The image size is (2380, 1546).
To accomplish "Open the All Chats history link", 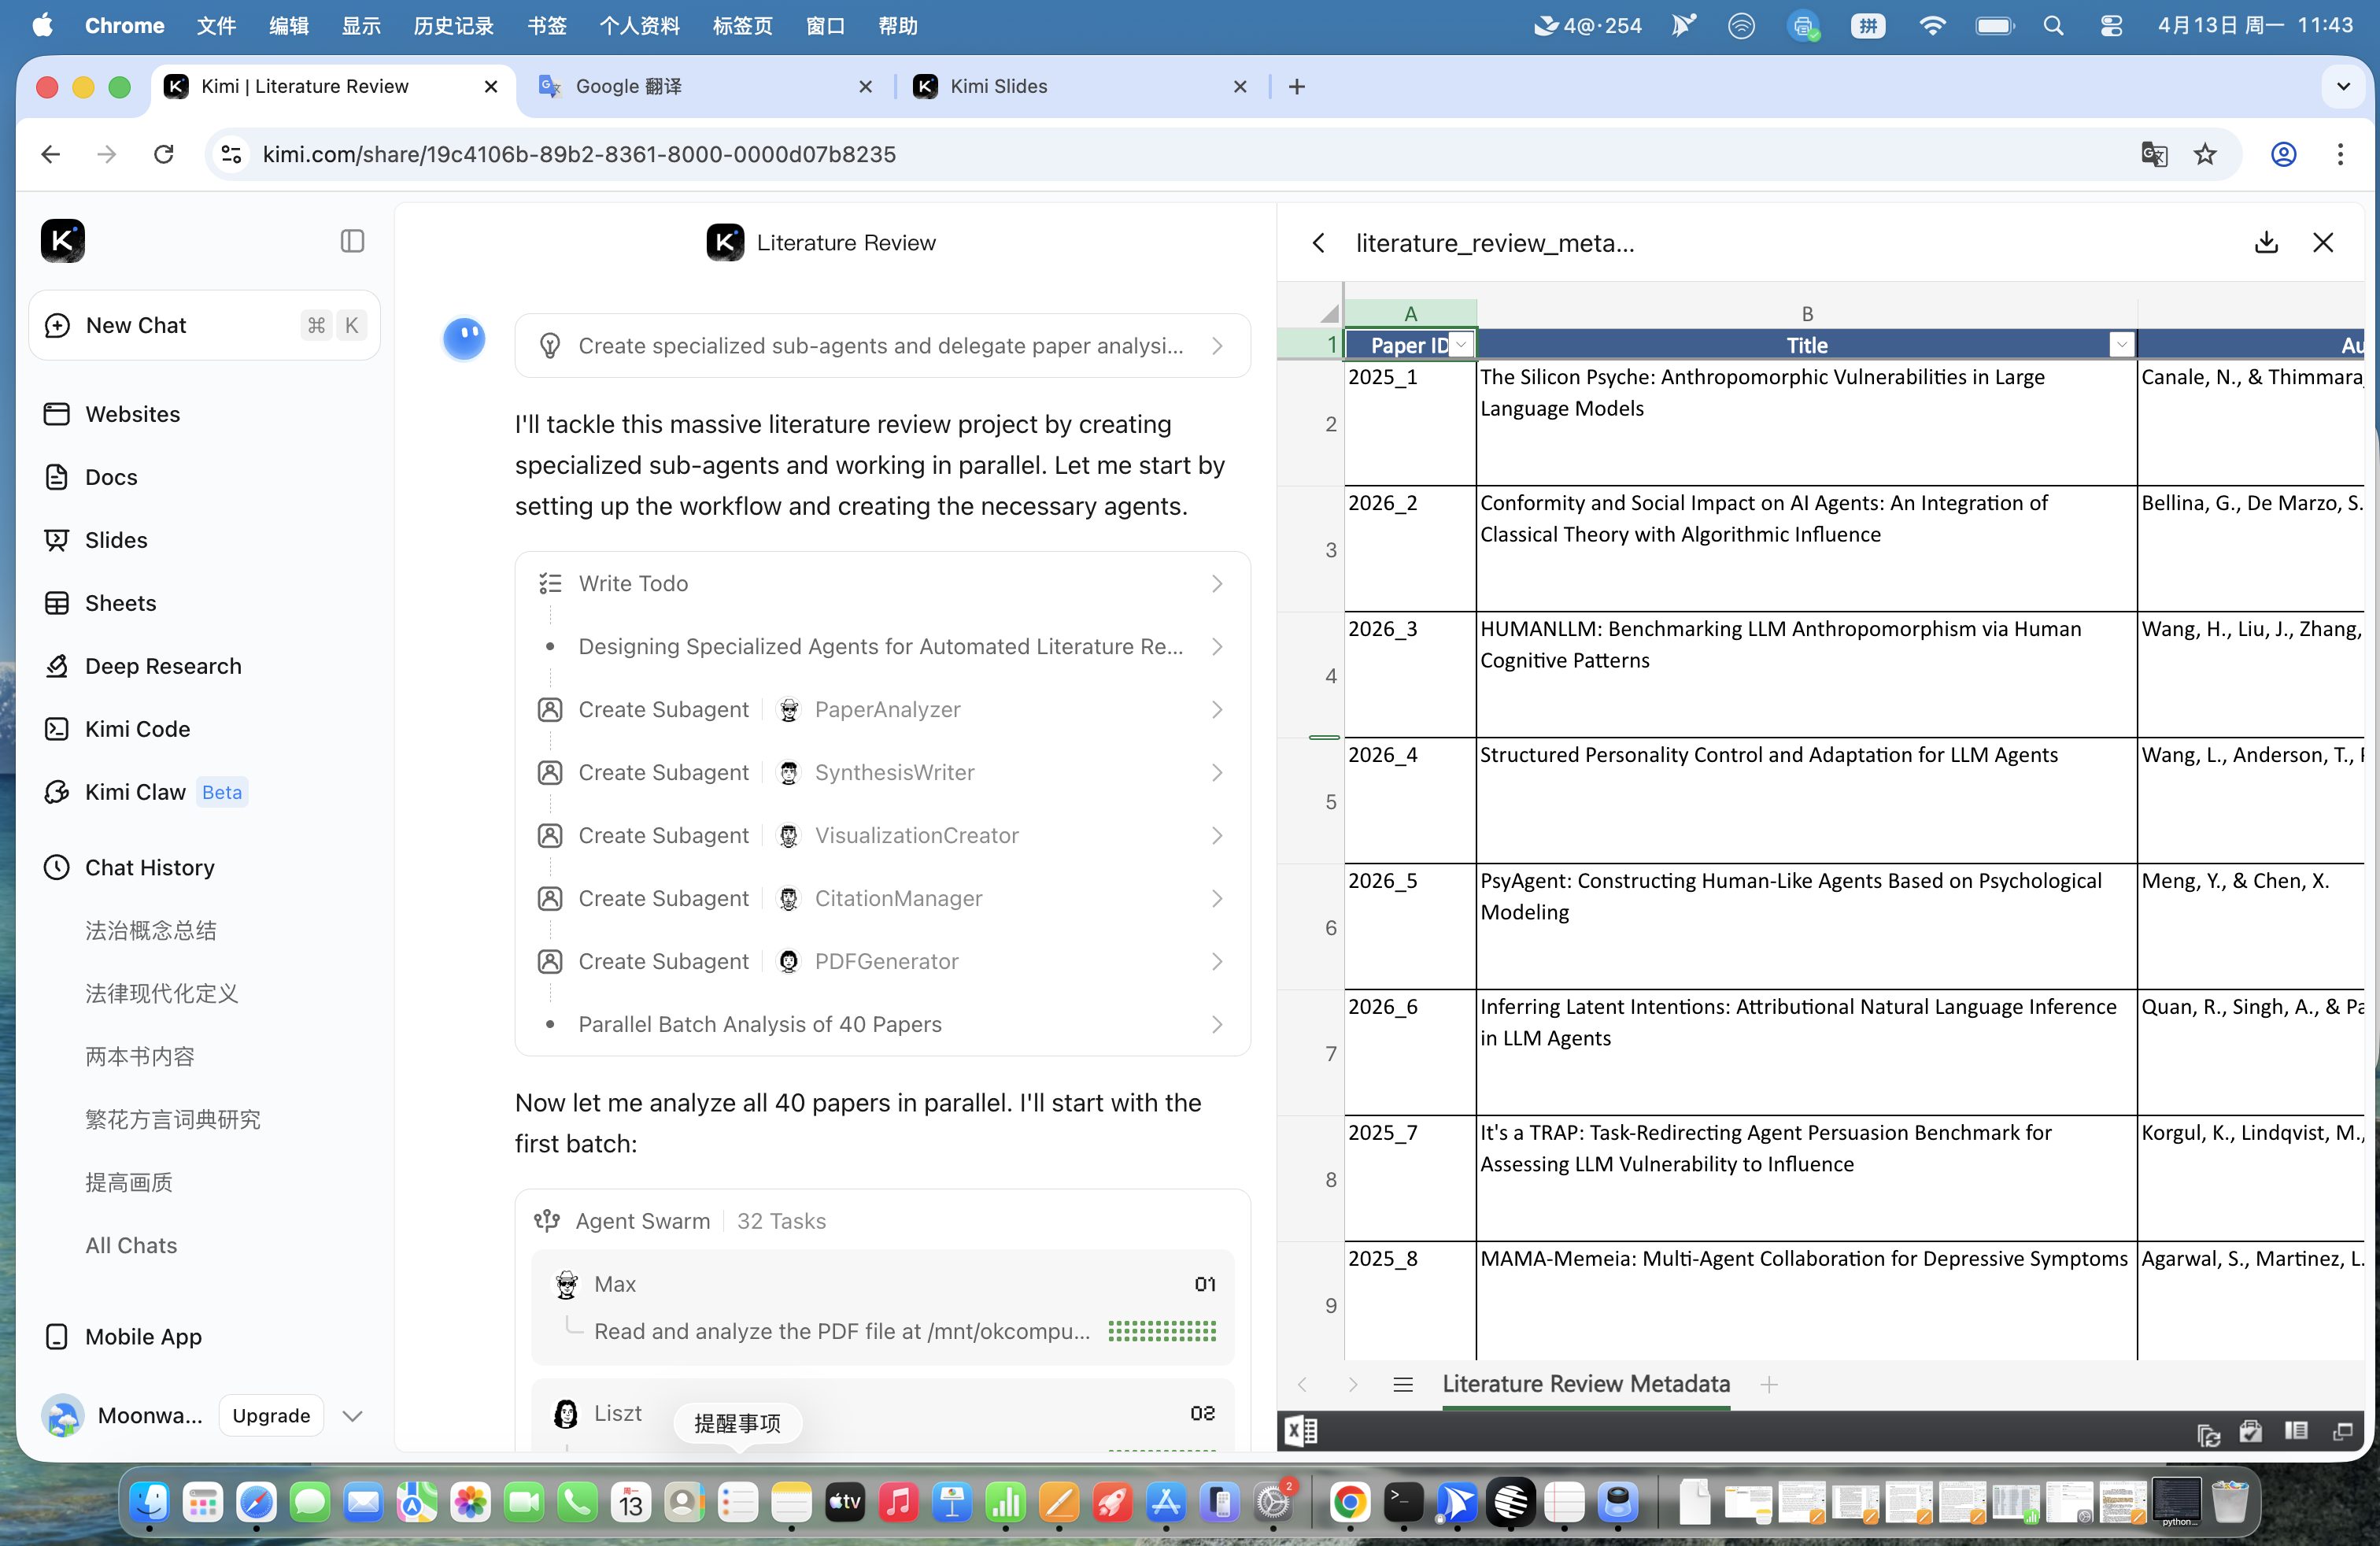I will (130, 1245).
